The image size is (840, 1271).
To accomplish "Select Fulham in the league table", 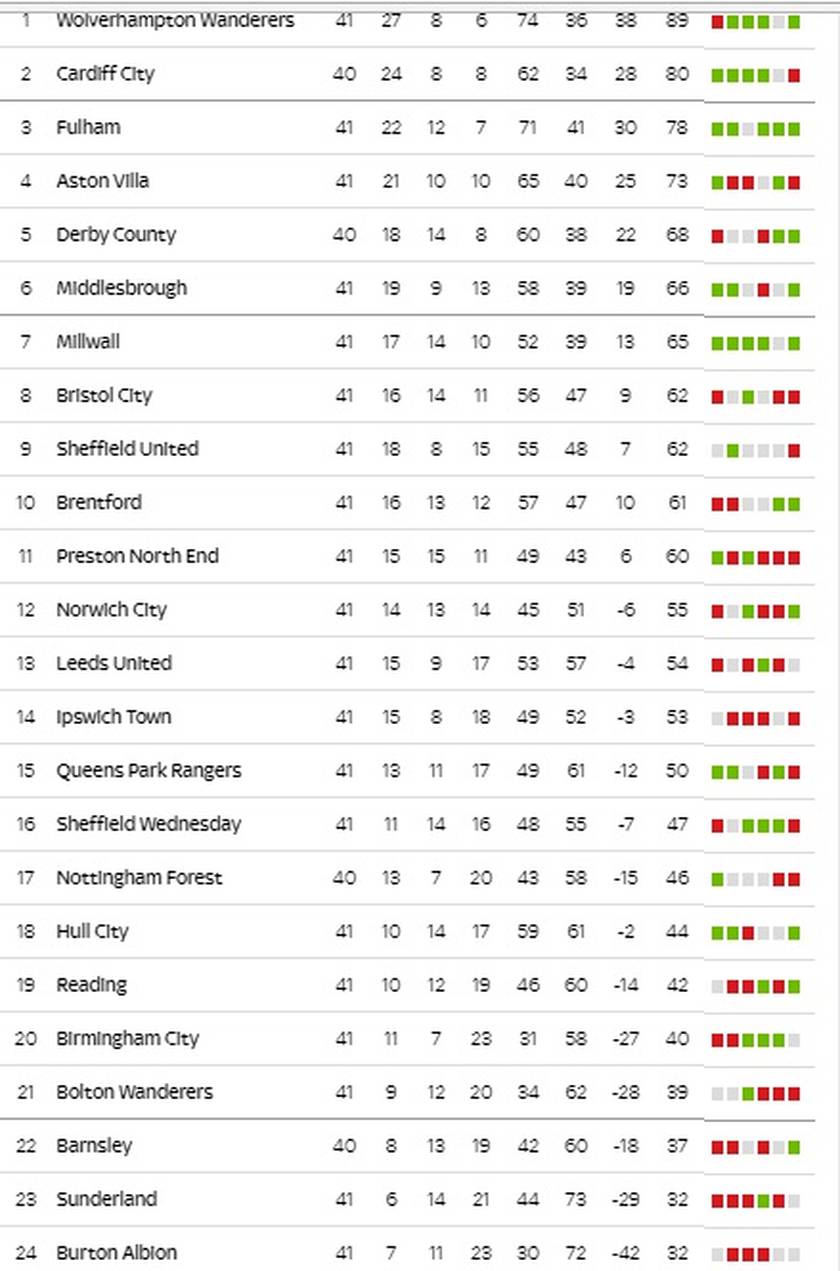I will tap(88, 127).
